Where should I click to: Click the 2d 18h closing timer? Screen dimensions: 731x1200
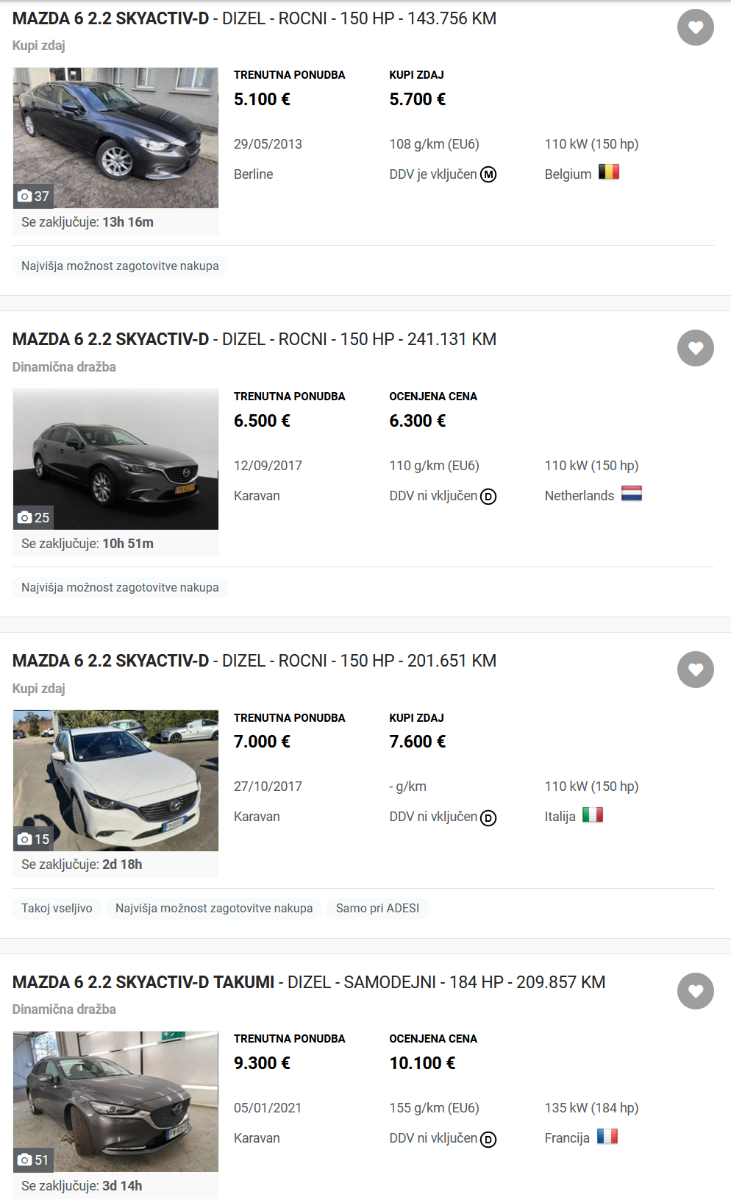pos(122,864)
